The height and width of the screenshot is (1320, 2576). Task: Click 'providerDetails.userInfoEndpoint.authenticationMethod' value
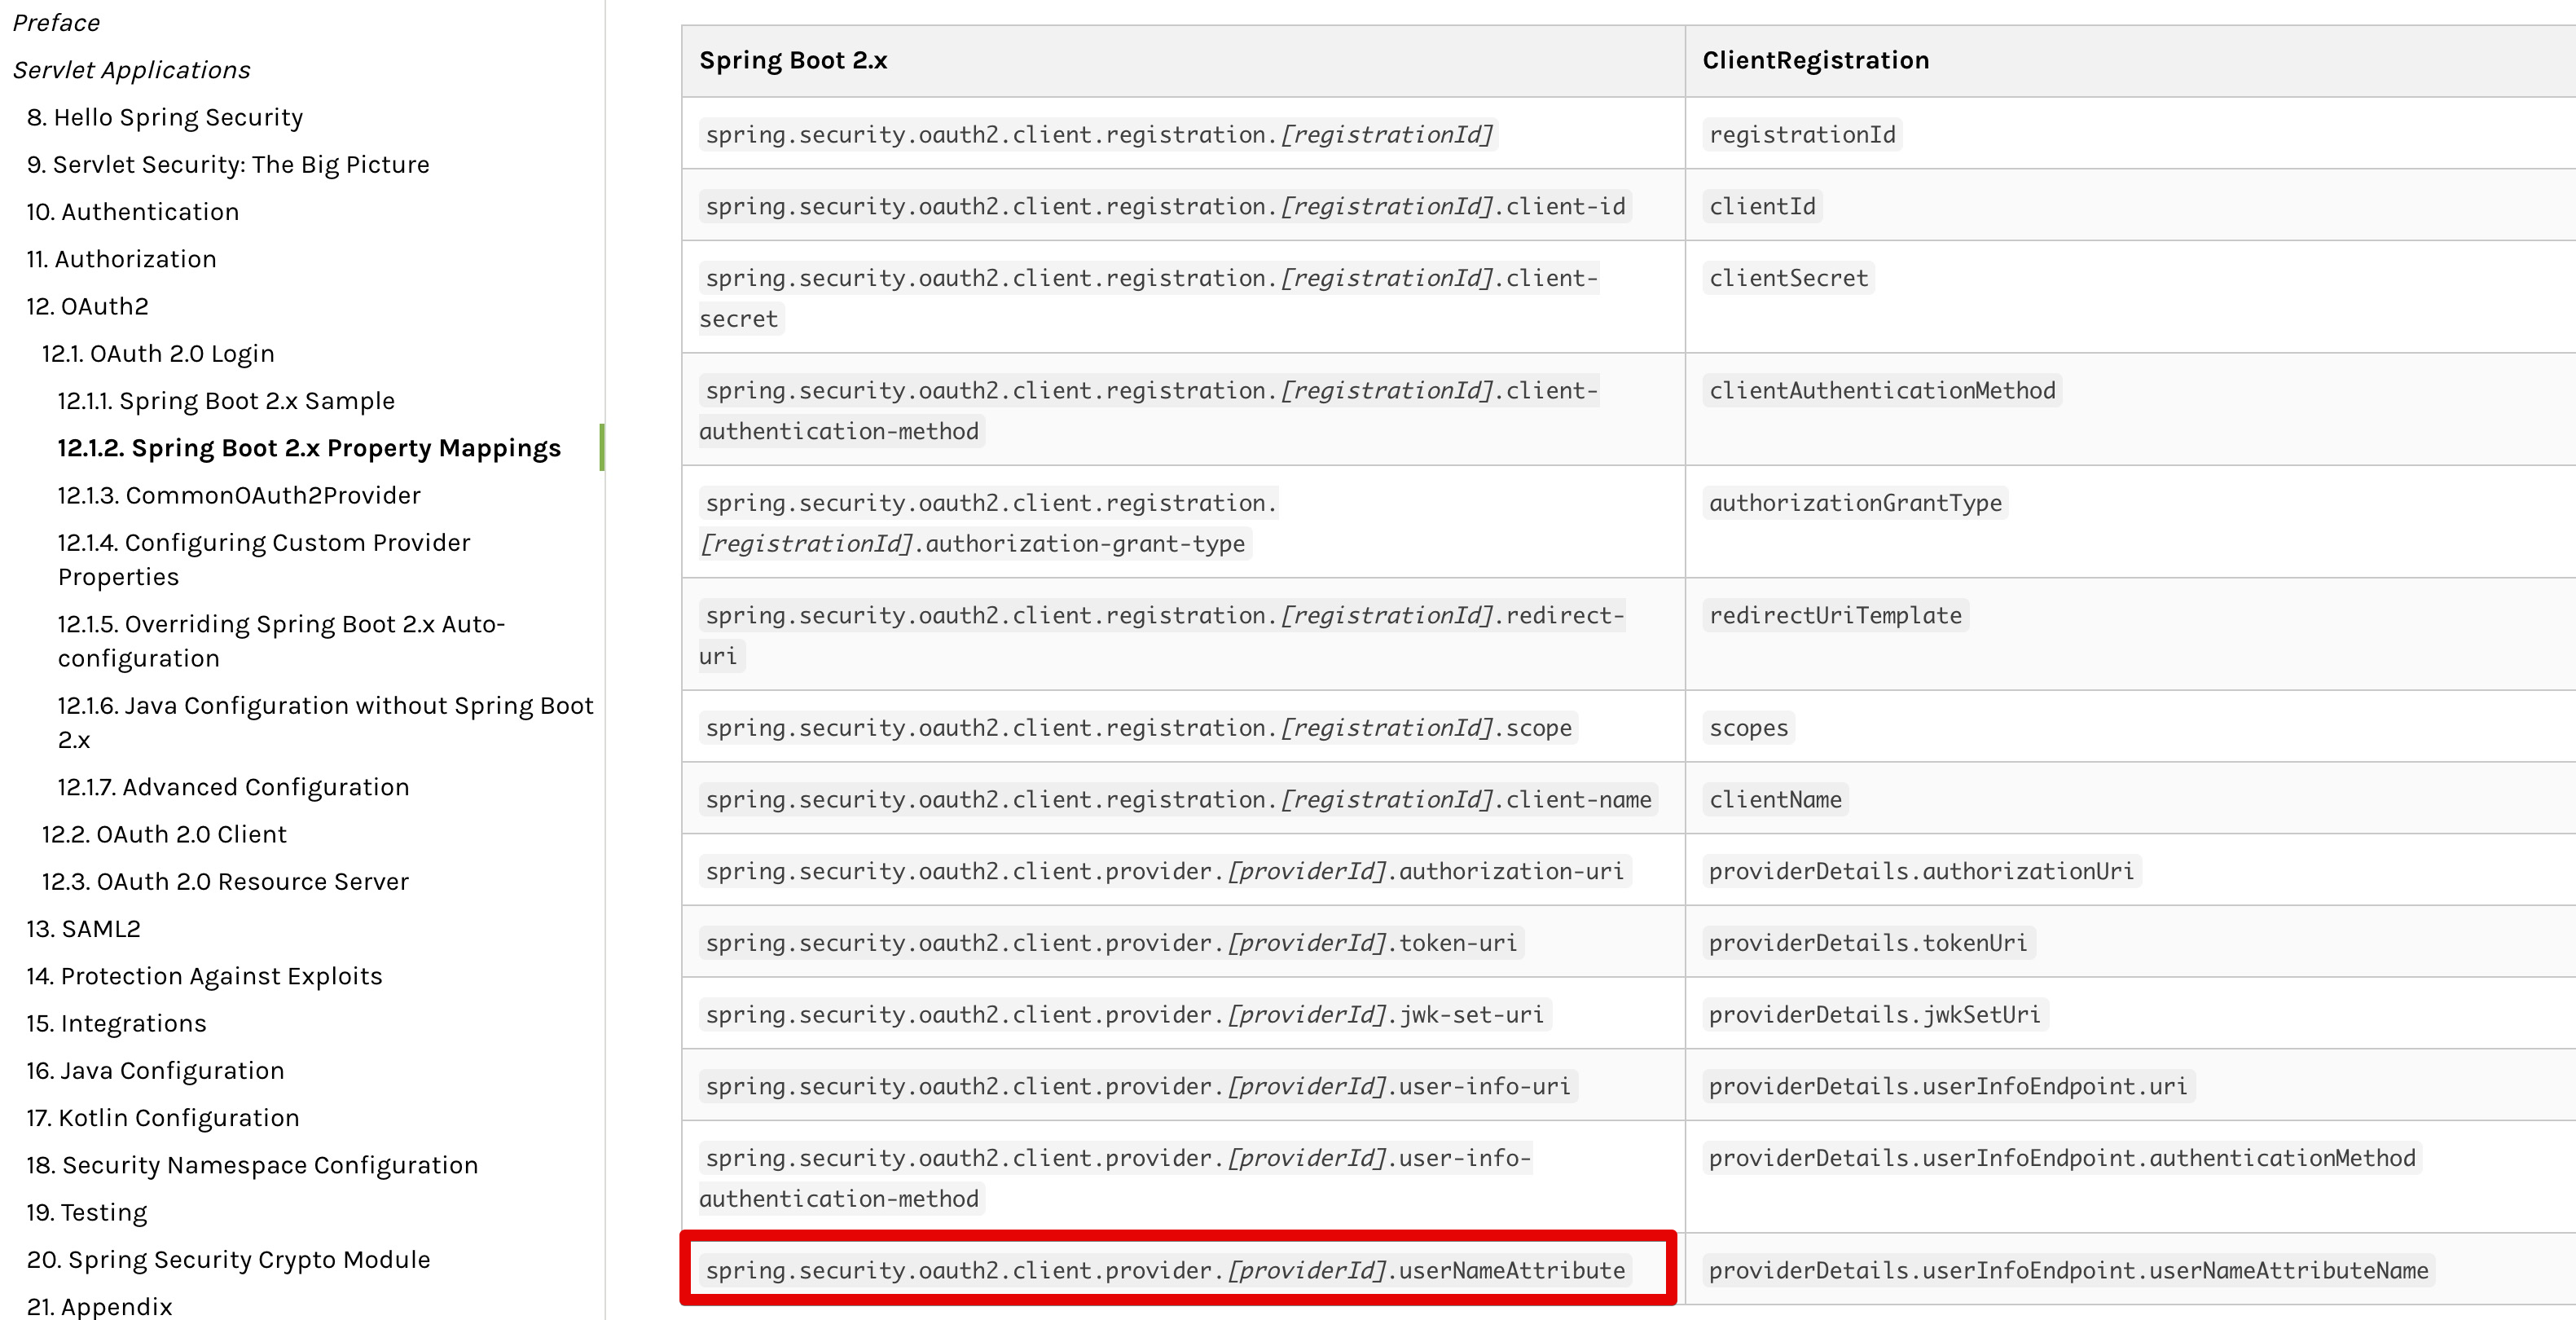coord(2062,1158)
